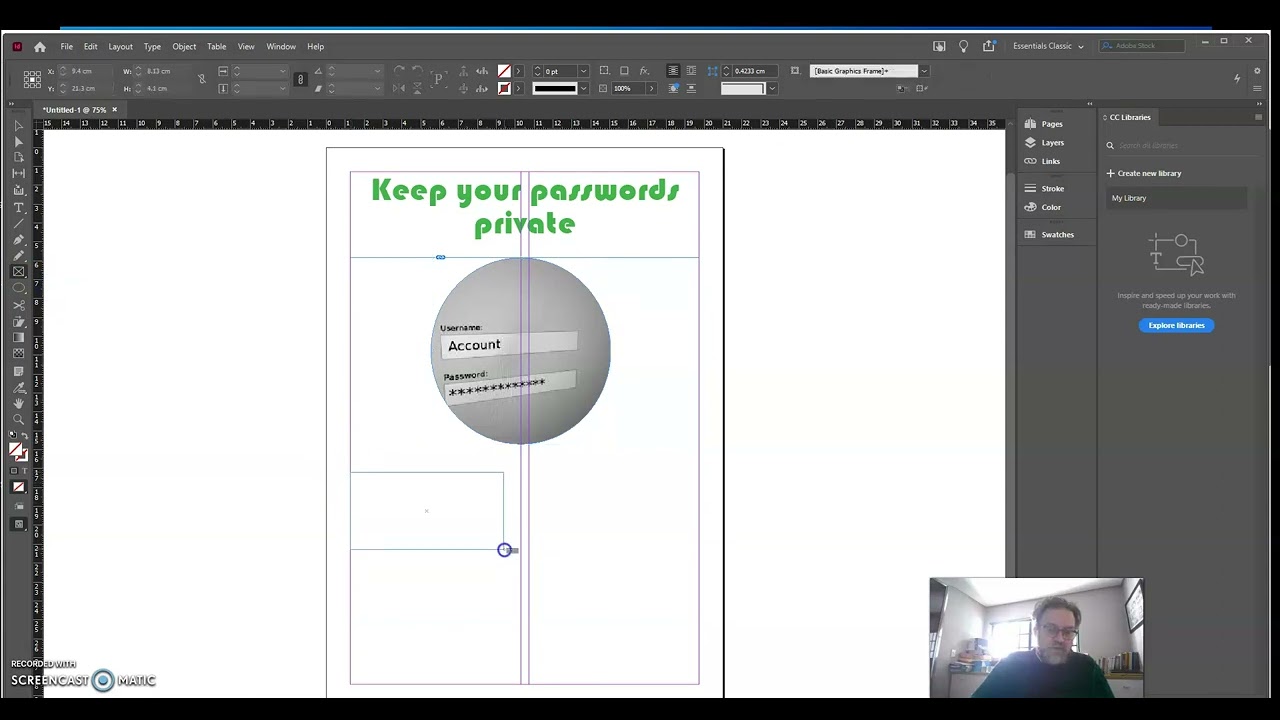Select the Zoom tool
1280x720 pixels.
18,420
